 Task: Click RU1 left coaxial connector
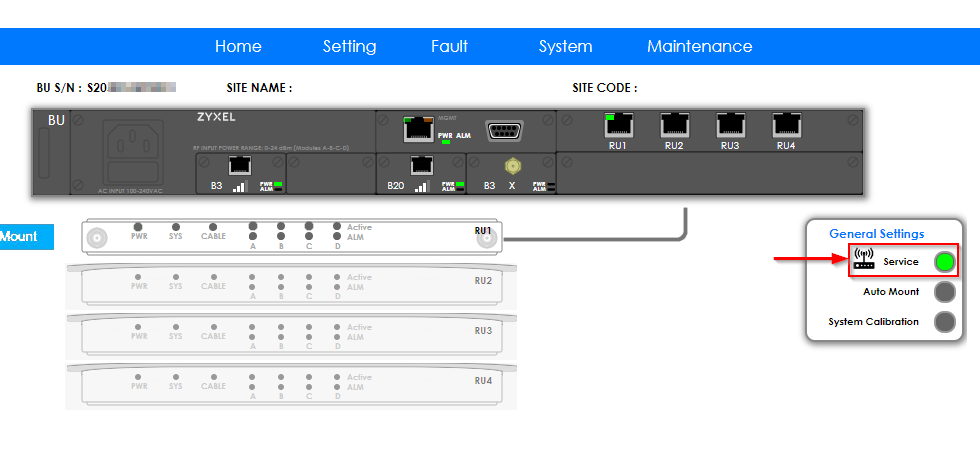(x=97, y=238)
